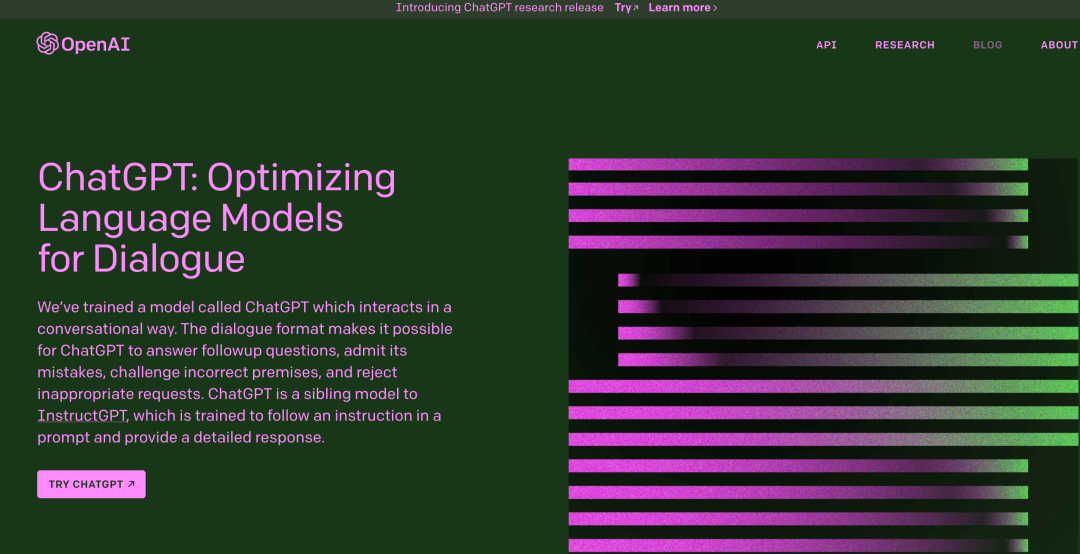
Task: Click the OpenAI logo
Action: (83, 44)
